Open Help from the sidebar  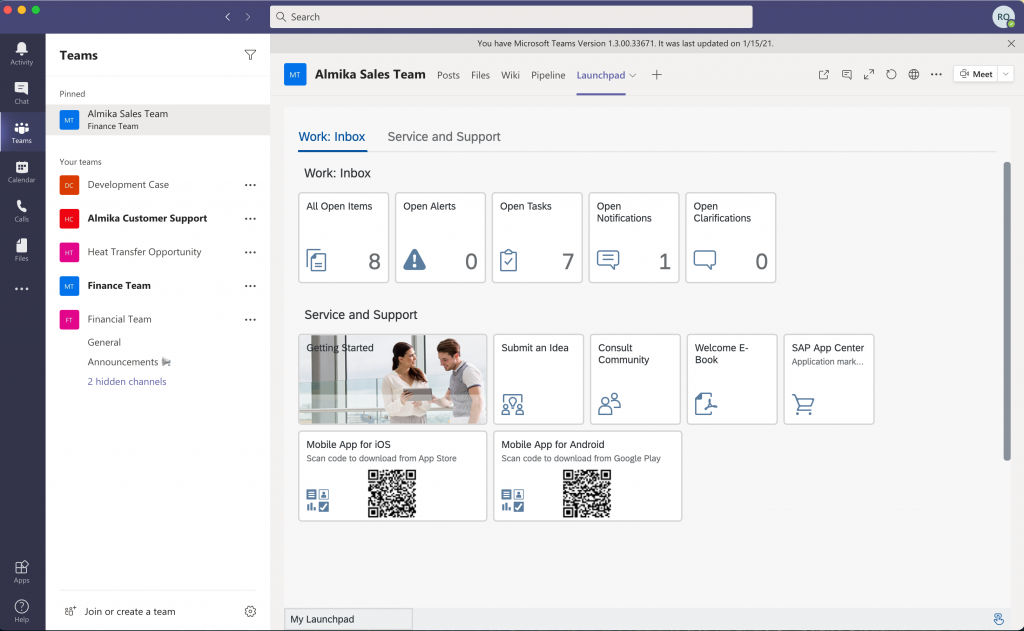coord(21,607)
